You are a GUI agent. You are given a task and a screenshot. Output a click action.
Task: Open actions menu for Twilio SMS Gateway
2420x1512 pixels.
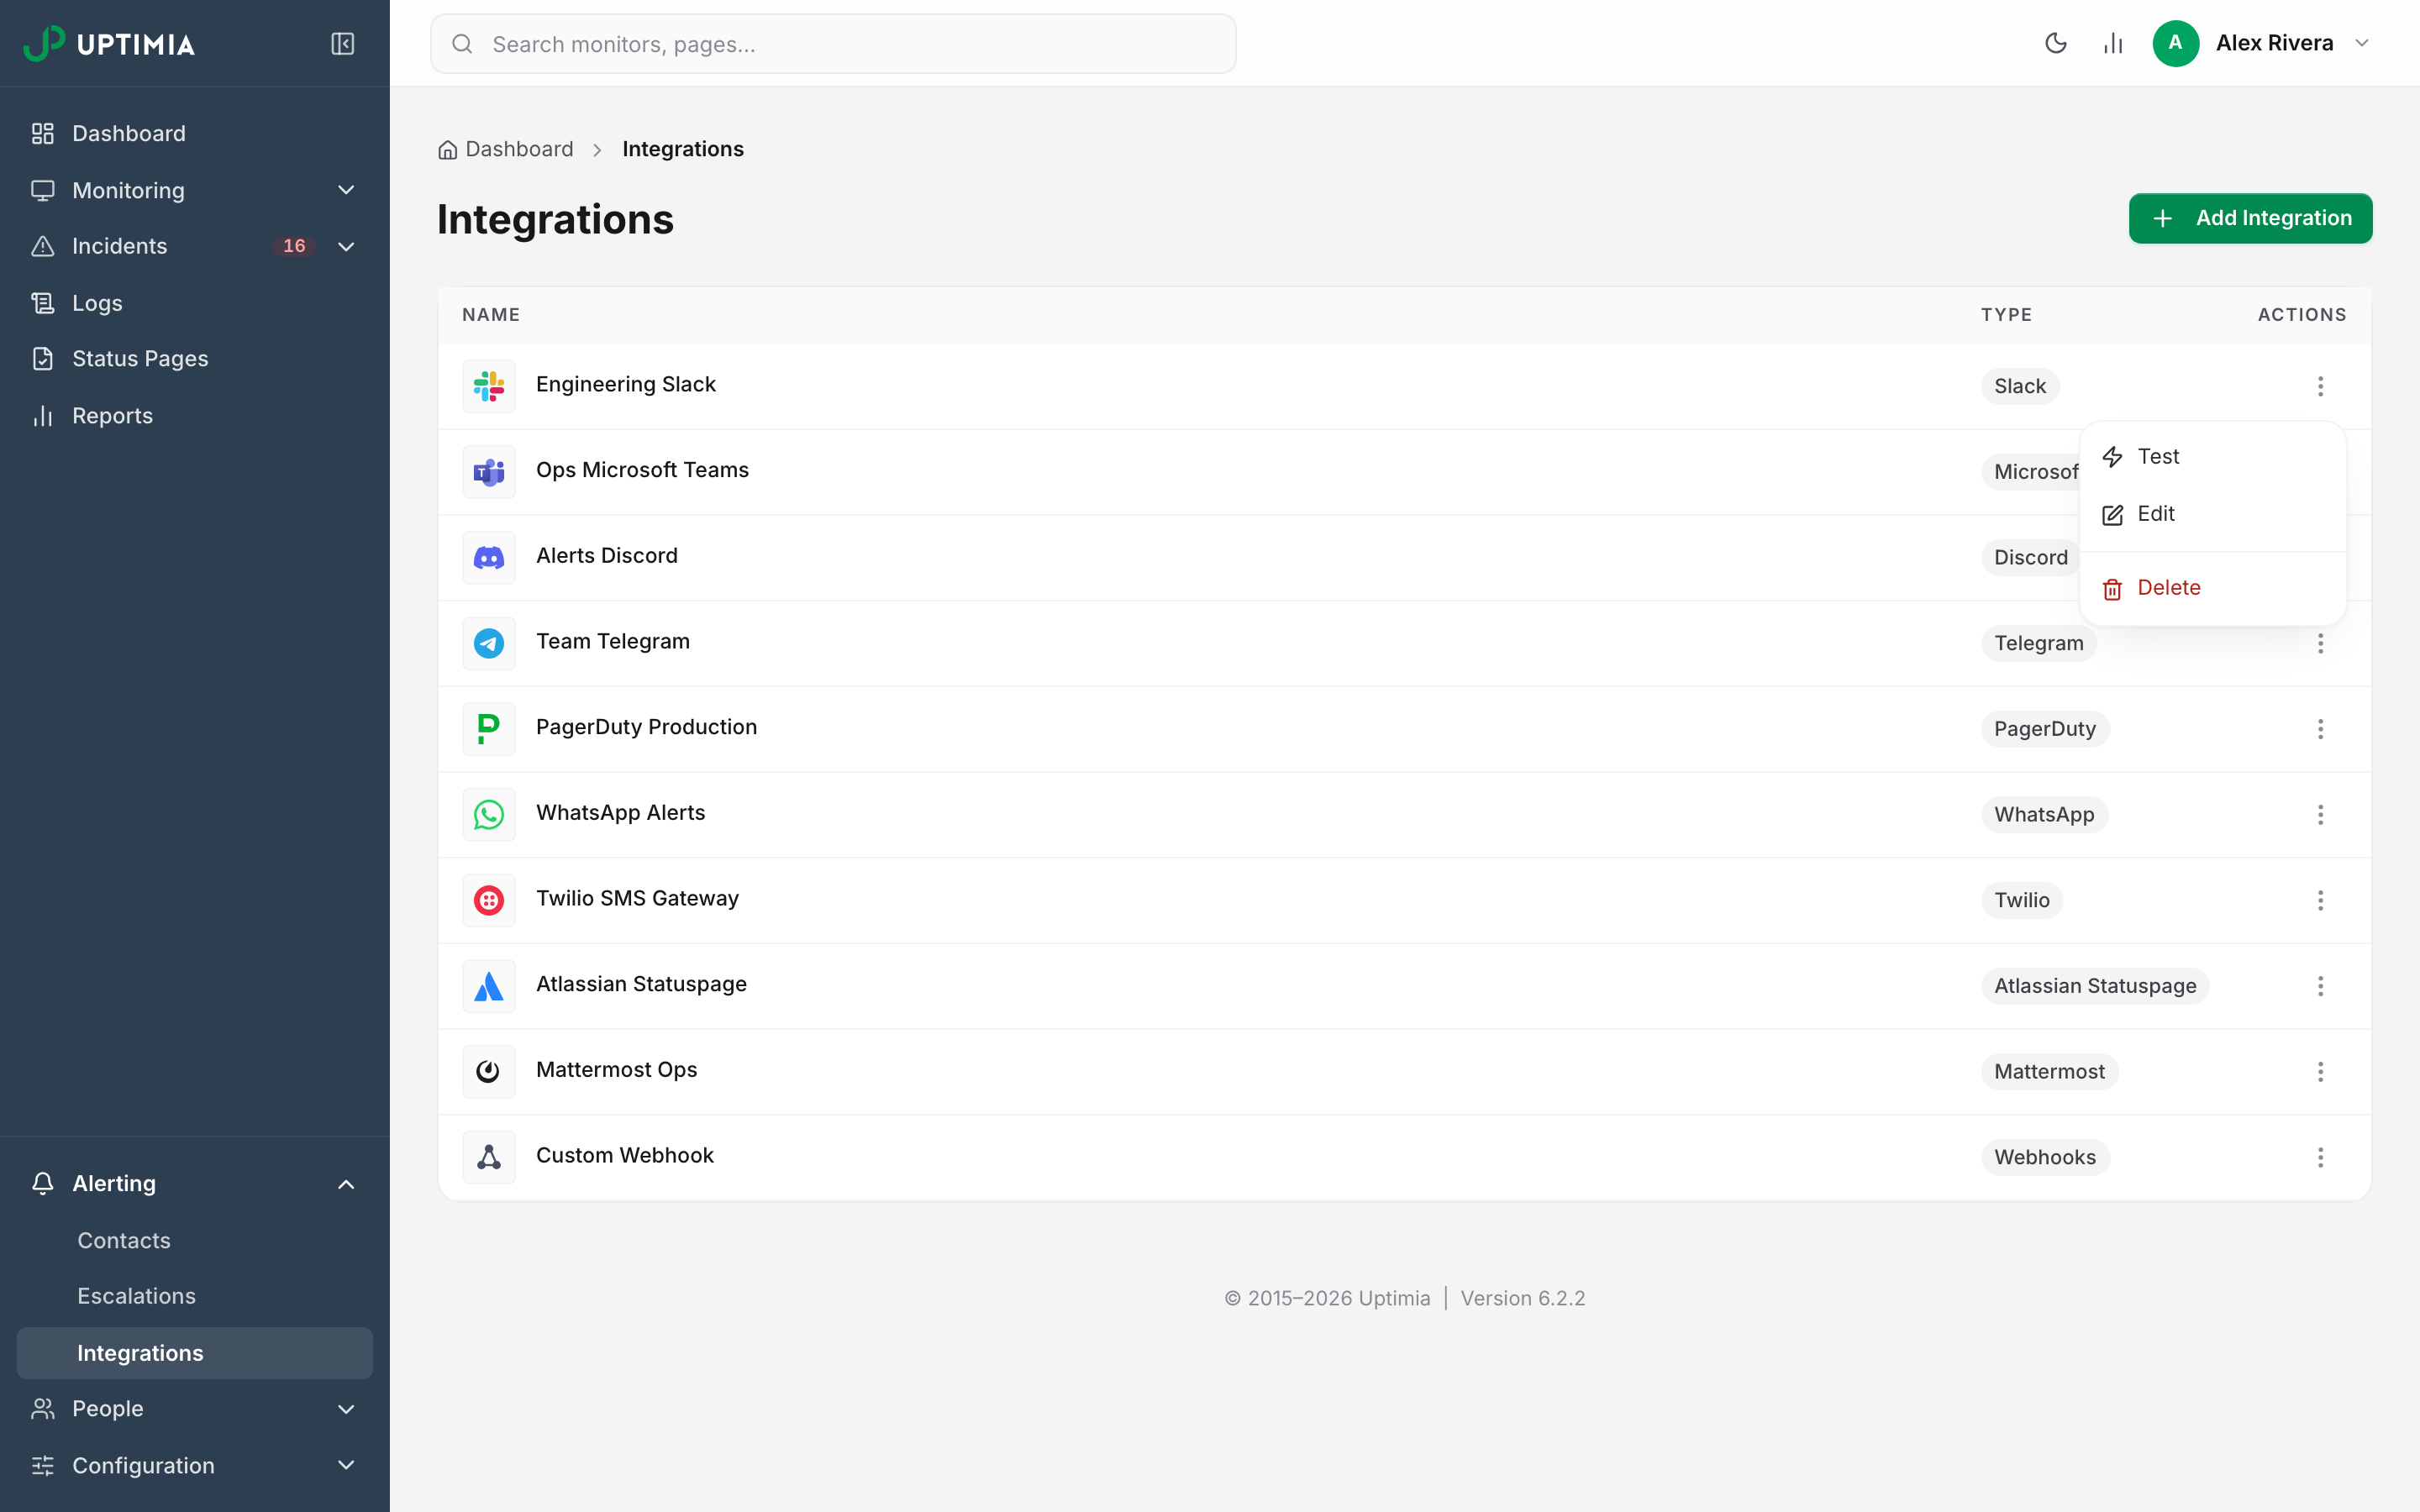tap(2320, 900)
